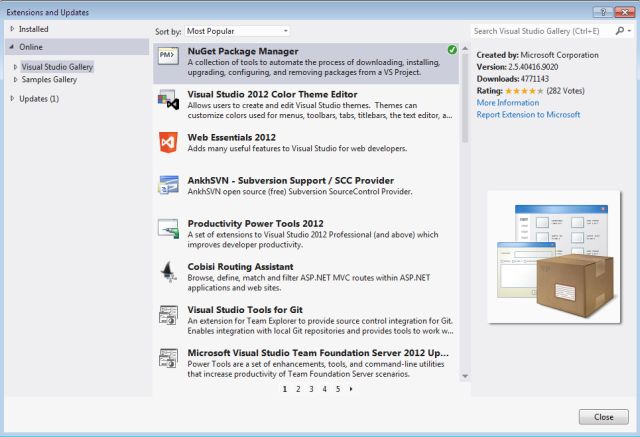Open the search options dropdown arrow
Viewport: 640px width, 437px height.
pyautogui.click(x=630, y=31)
